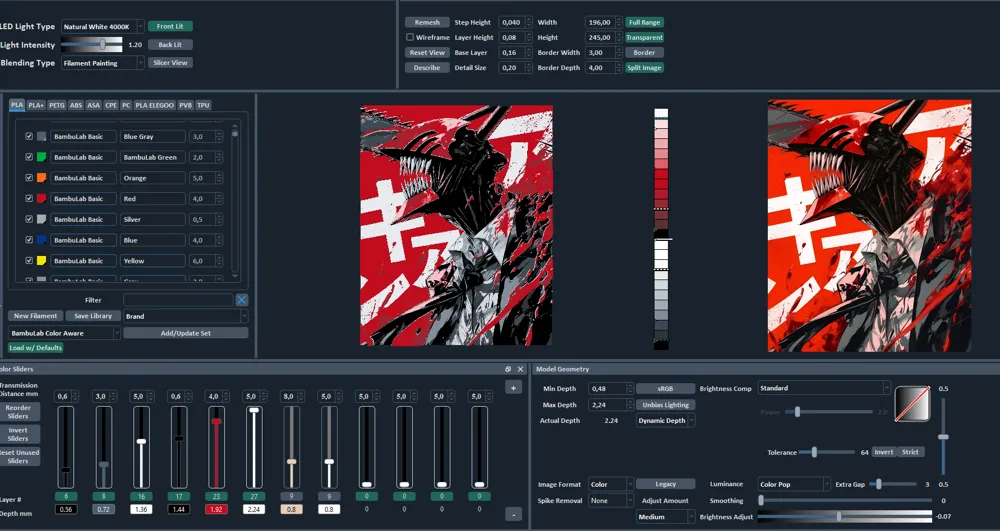Click the red color slider handle at layer 23

tap(216, 421)
